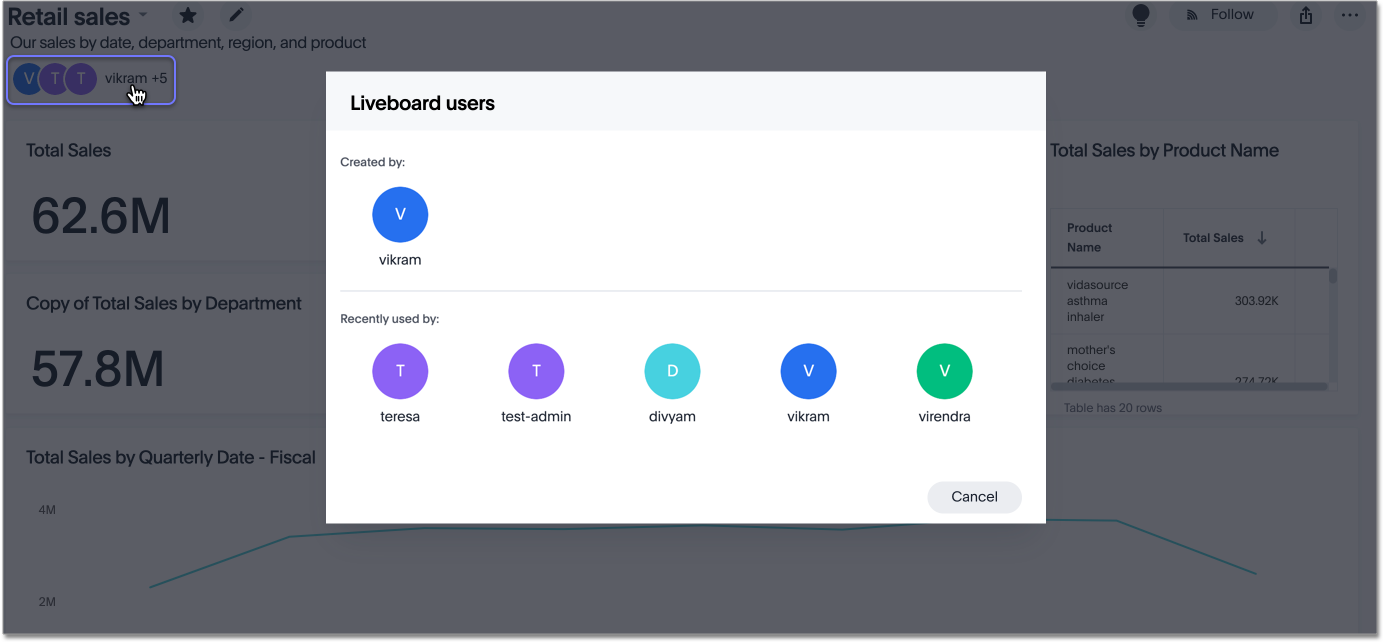Click vikram's avatar under Created by
This screenshot has width=1384, height=643.
(400, 214)
